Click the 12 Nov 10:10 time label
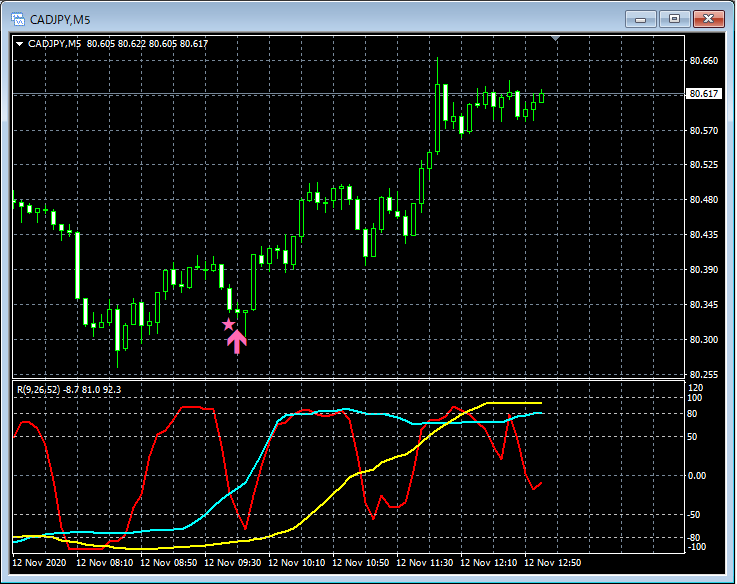This screenshot has height=584, width=737. [297, 562]
